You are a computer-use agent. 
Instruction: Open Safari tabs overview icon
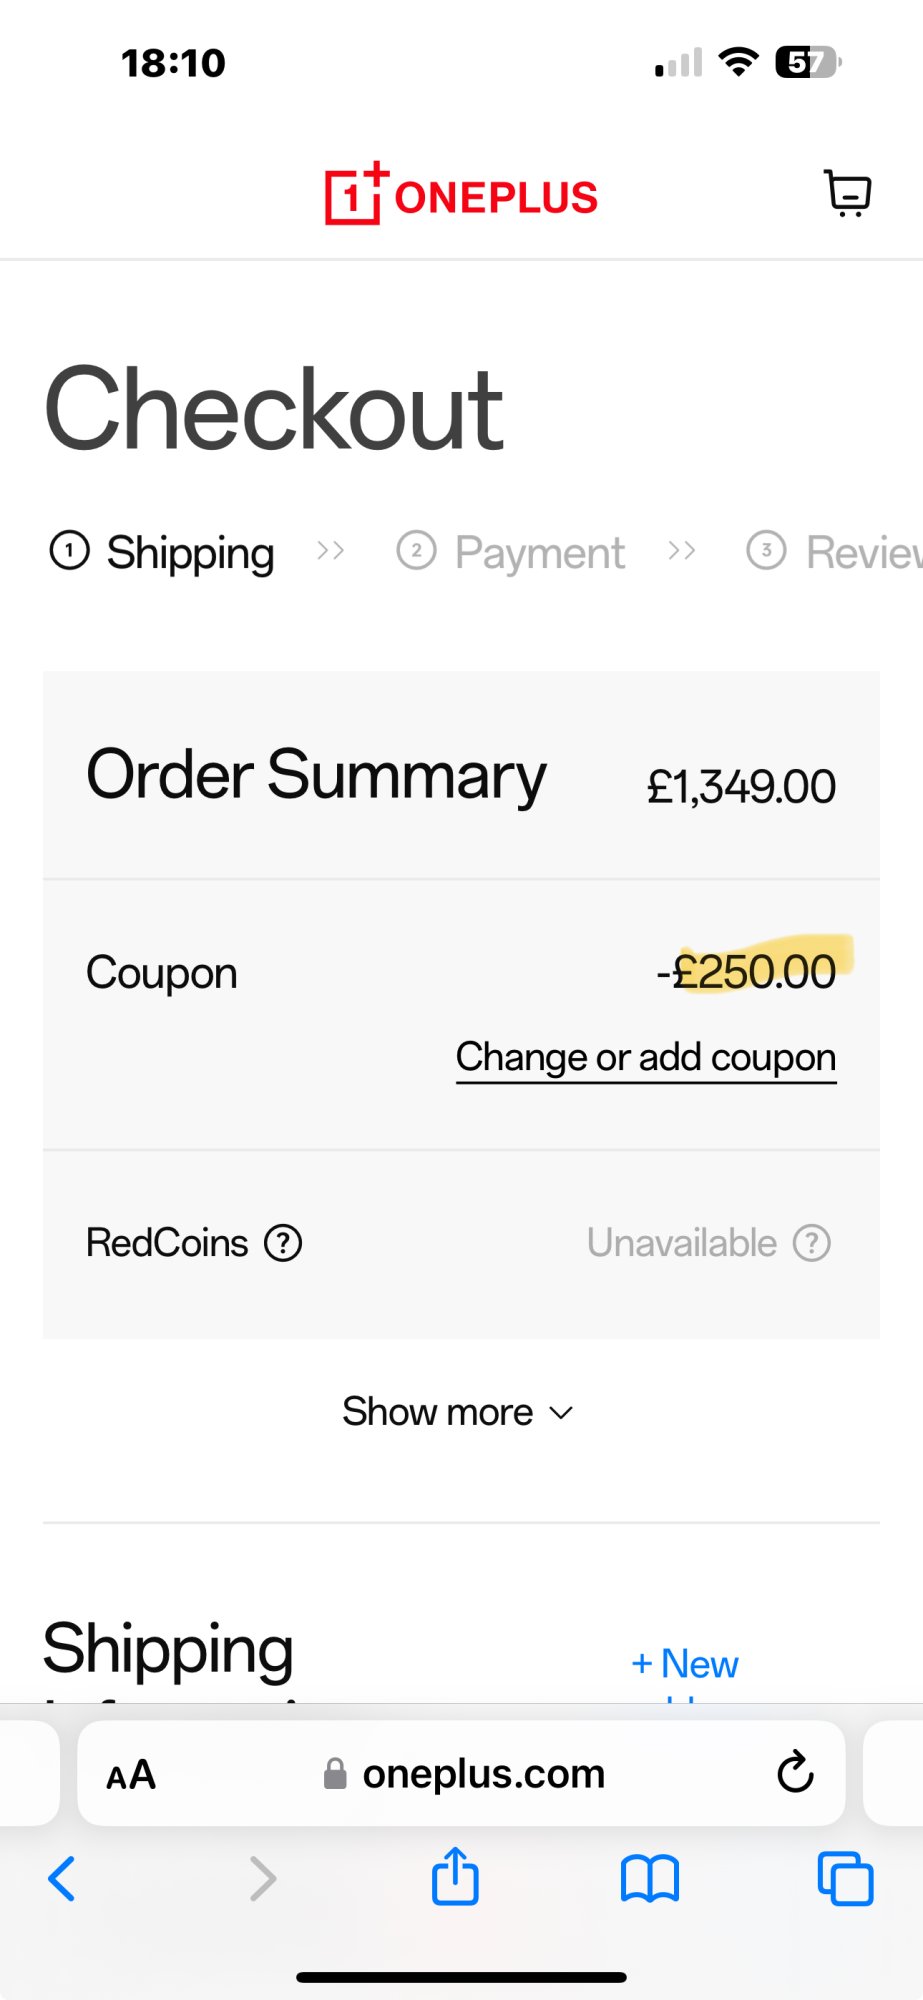(x=845, y=1878)
